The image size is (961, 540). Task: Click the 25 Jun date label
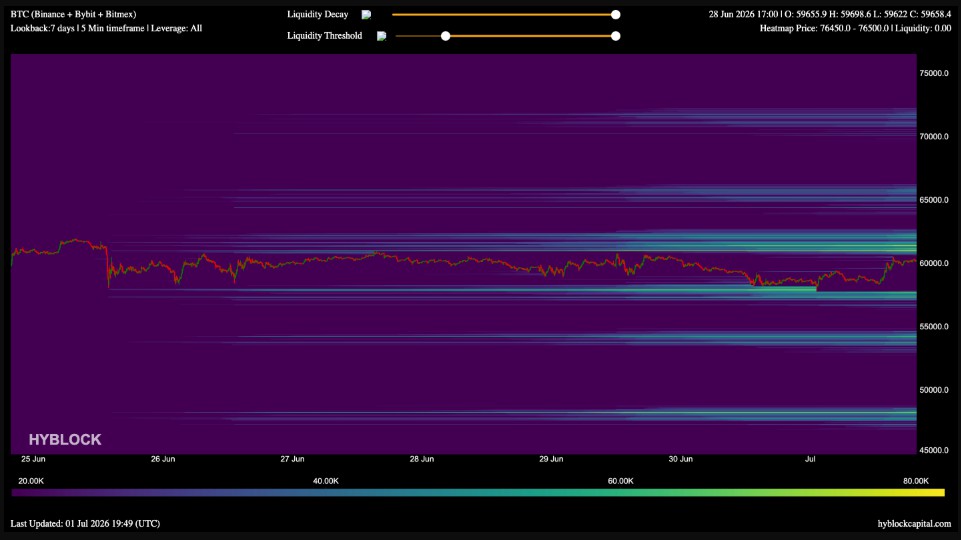point(33,459)
